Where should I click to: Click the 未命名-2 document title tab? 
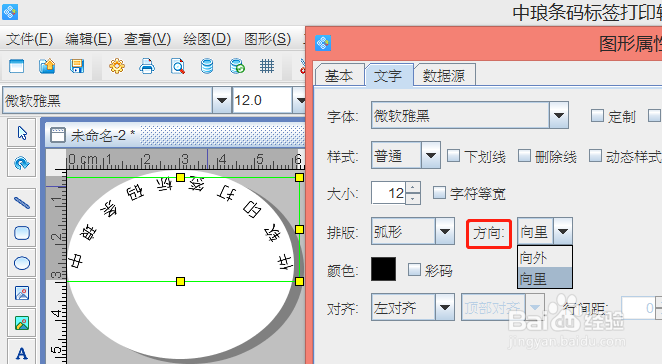pos(103,136)
